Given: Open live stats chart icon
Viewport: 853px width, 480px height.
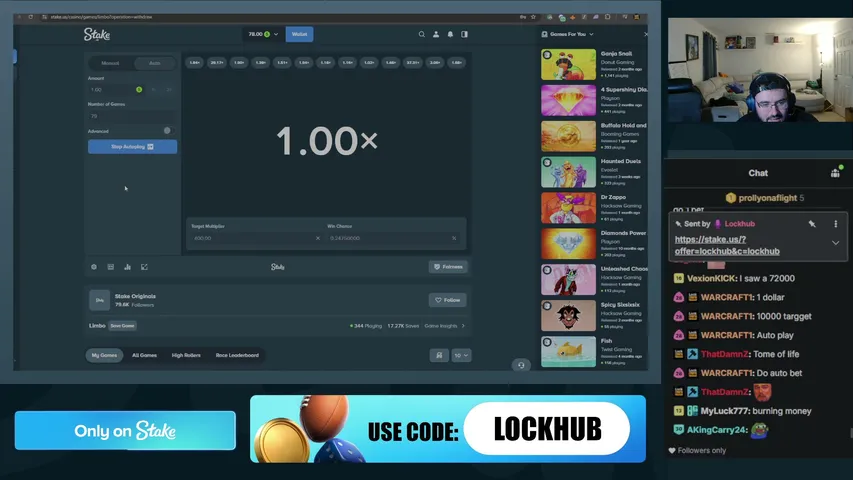Looking at the screenshot, I should point(127,267).
